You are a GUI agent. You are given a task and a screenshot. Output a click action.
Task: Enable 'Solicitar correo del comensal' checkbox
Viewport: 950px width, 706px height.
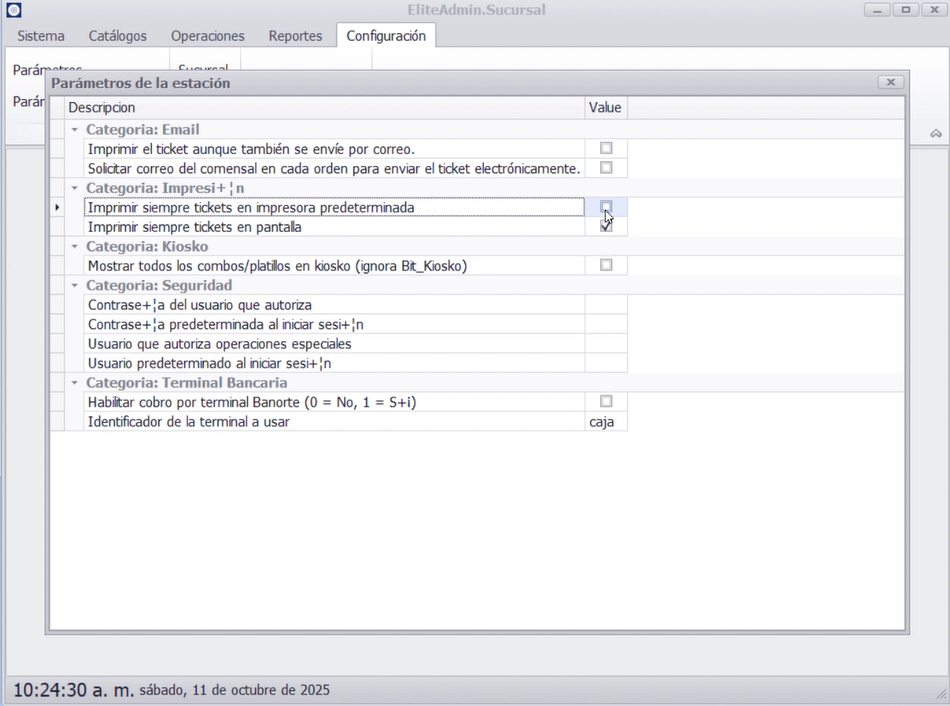606,167
